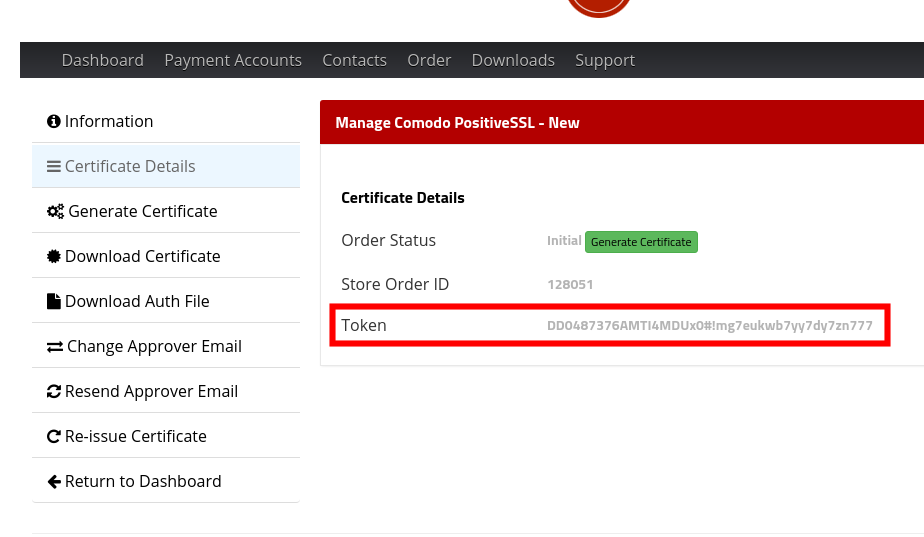The image size is (924, 537).
Task: Click the Token value string
Action: pos(709,326)
